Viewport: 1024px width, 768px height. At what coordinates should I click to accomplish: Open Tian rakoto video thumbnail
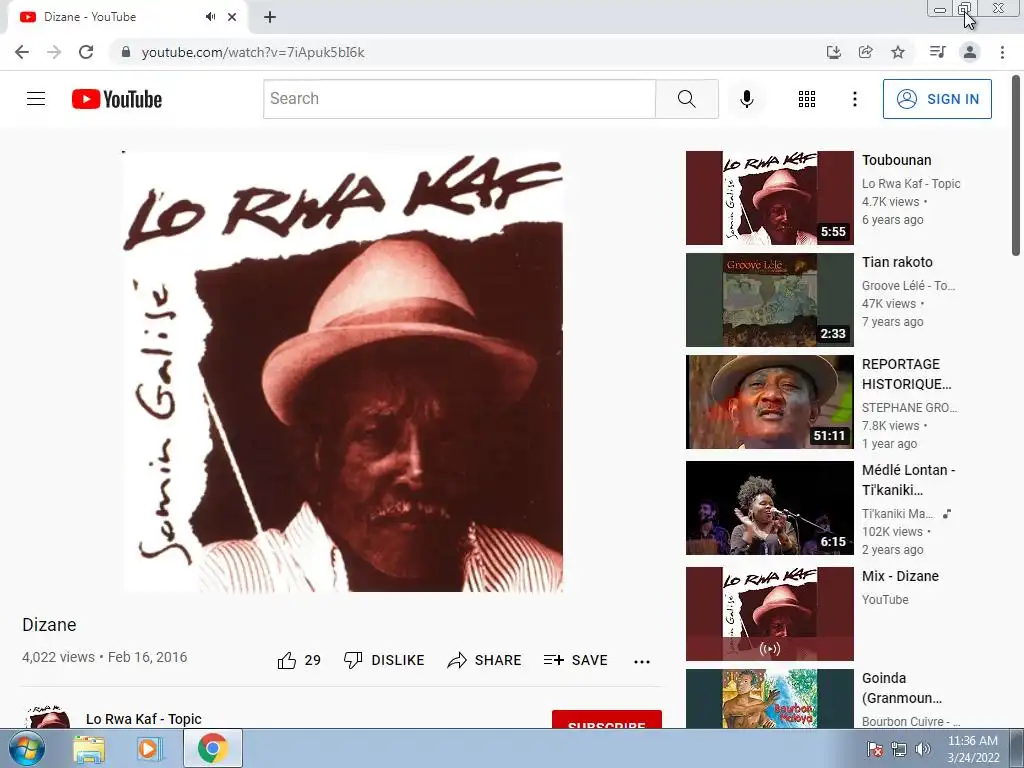(x=769, y=300)
